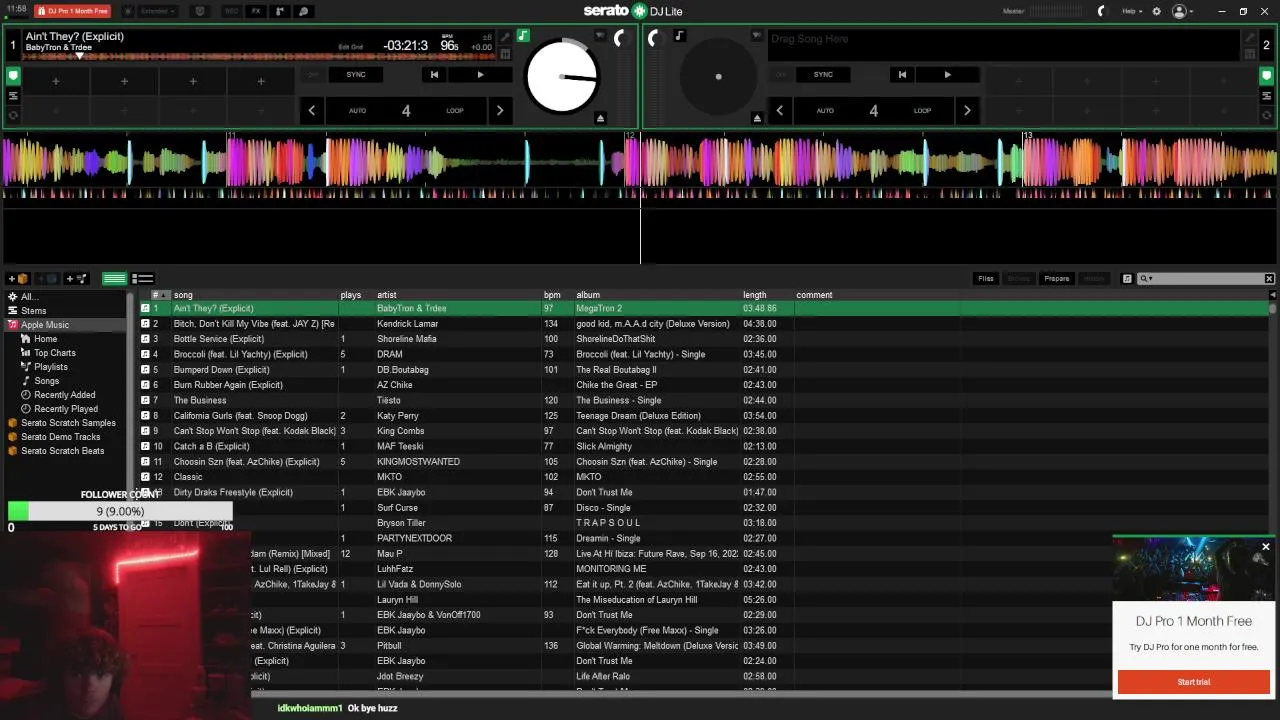Click deck 1 track overview waveform
This screenshot has width=1280, height=720.
[x=260, y=57]
